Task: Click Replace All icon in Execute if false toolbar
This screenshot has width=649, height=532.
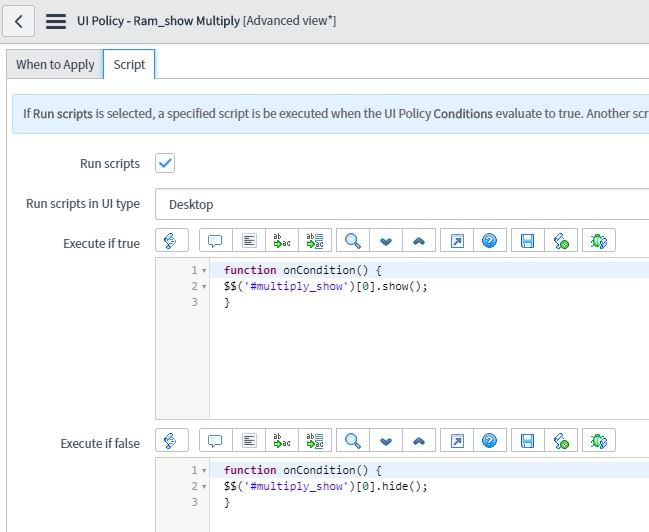Action: [x=315, y=441]
